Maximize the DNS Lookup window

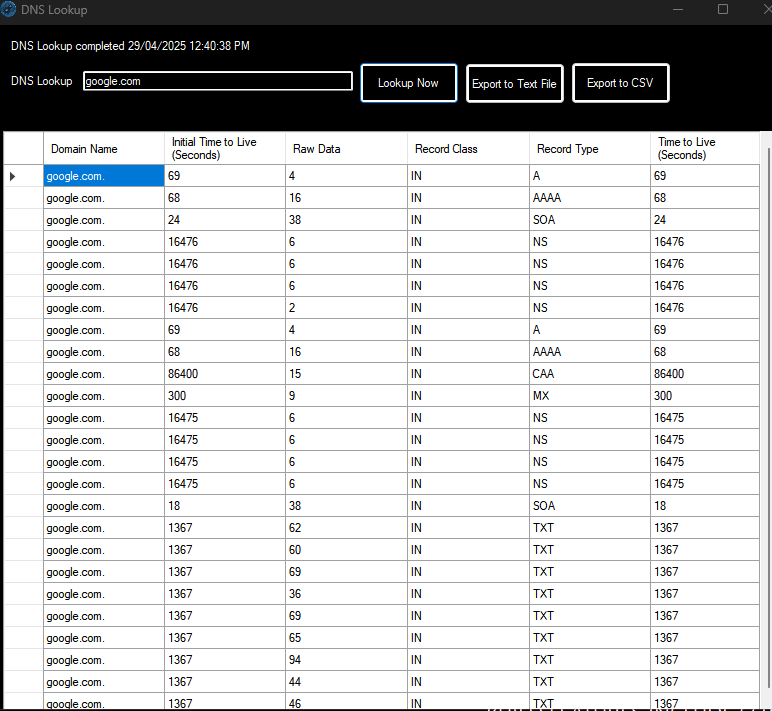click(x=723, y=9)
